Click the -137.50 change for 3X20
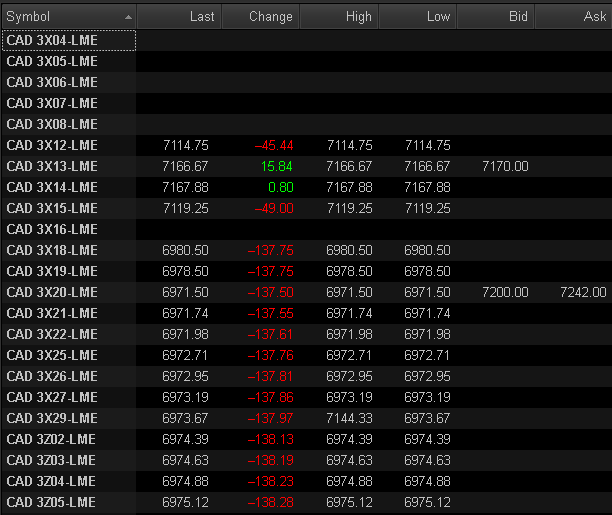 pyautogui.click(x=270, y=292)
